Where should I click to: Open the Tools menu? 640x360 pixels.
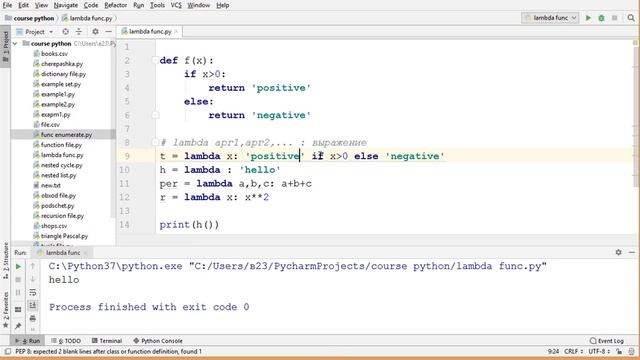(x=157, y=5)
